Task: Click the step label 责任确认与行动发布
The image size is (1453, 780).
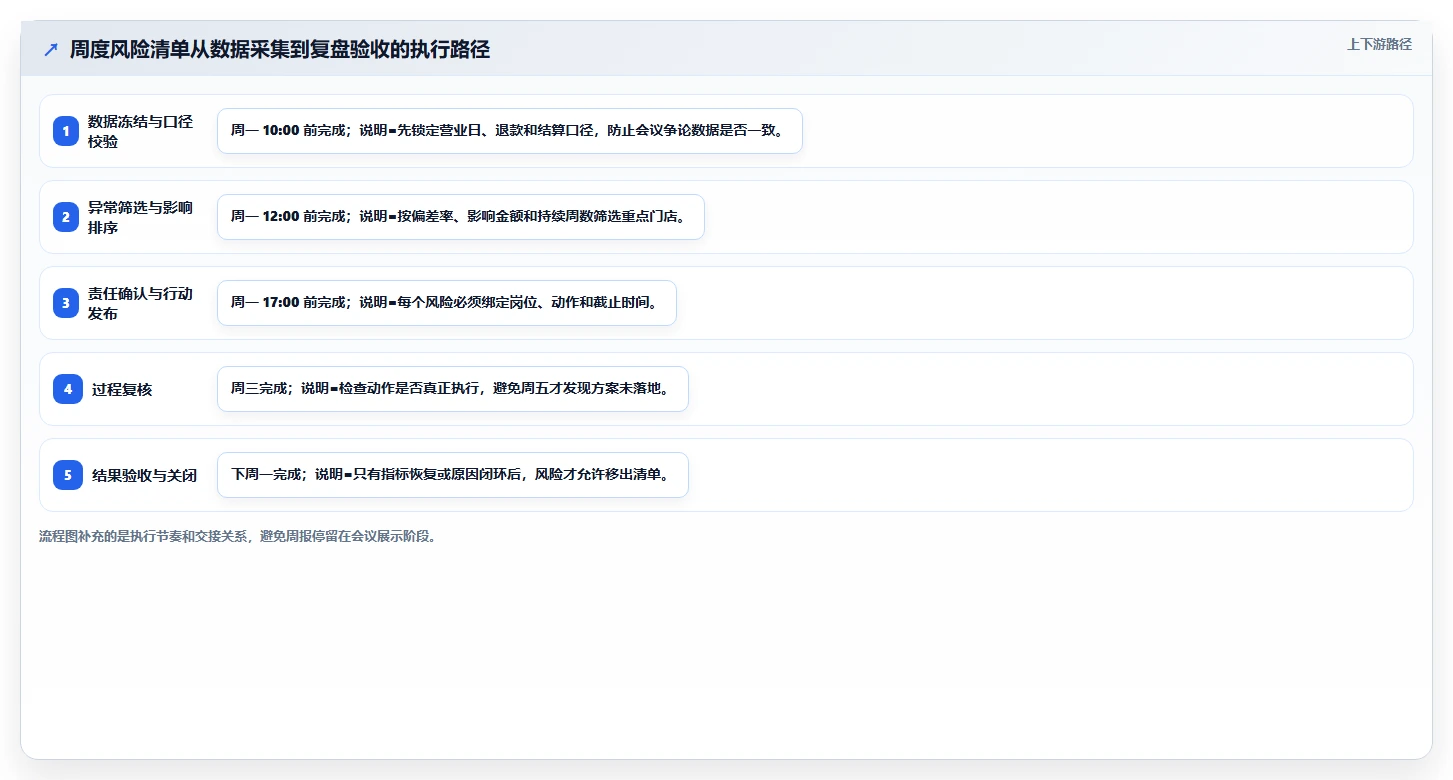Action: [x=140, y=303]
